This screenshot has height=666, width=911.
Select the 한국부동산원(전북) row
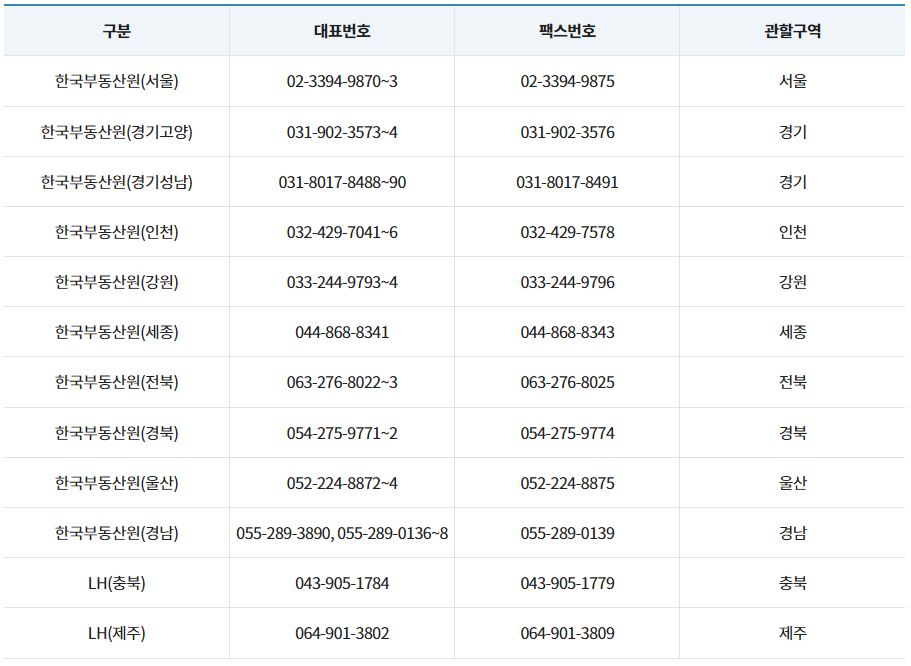118,382
